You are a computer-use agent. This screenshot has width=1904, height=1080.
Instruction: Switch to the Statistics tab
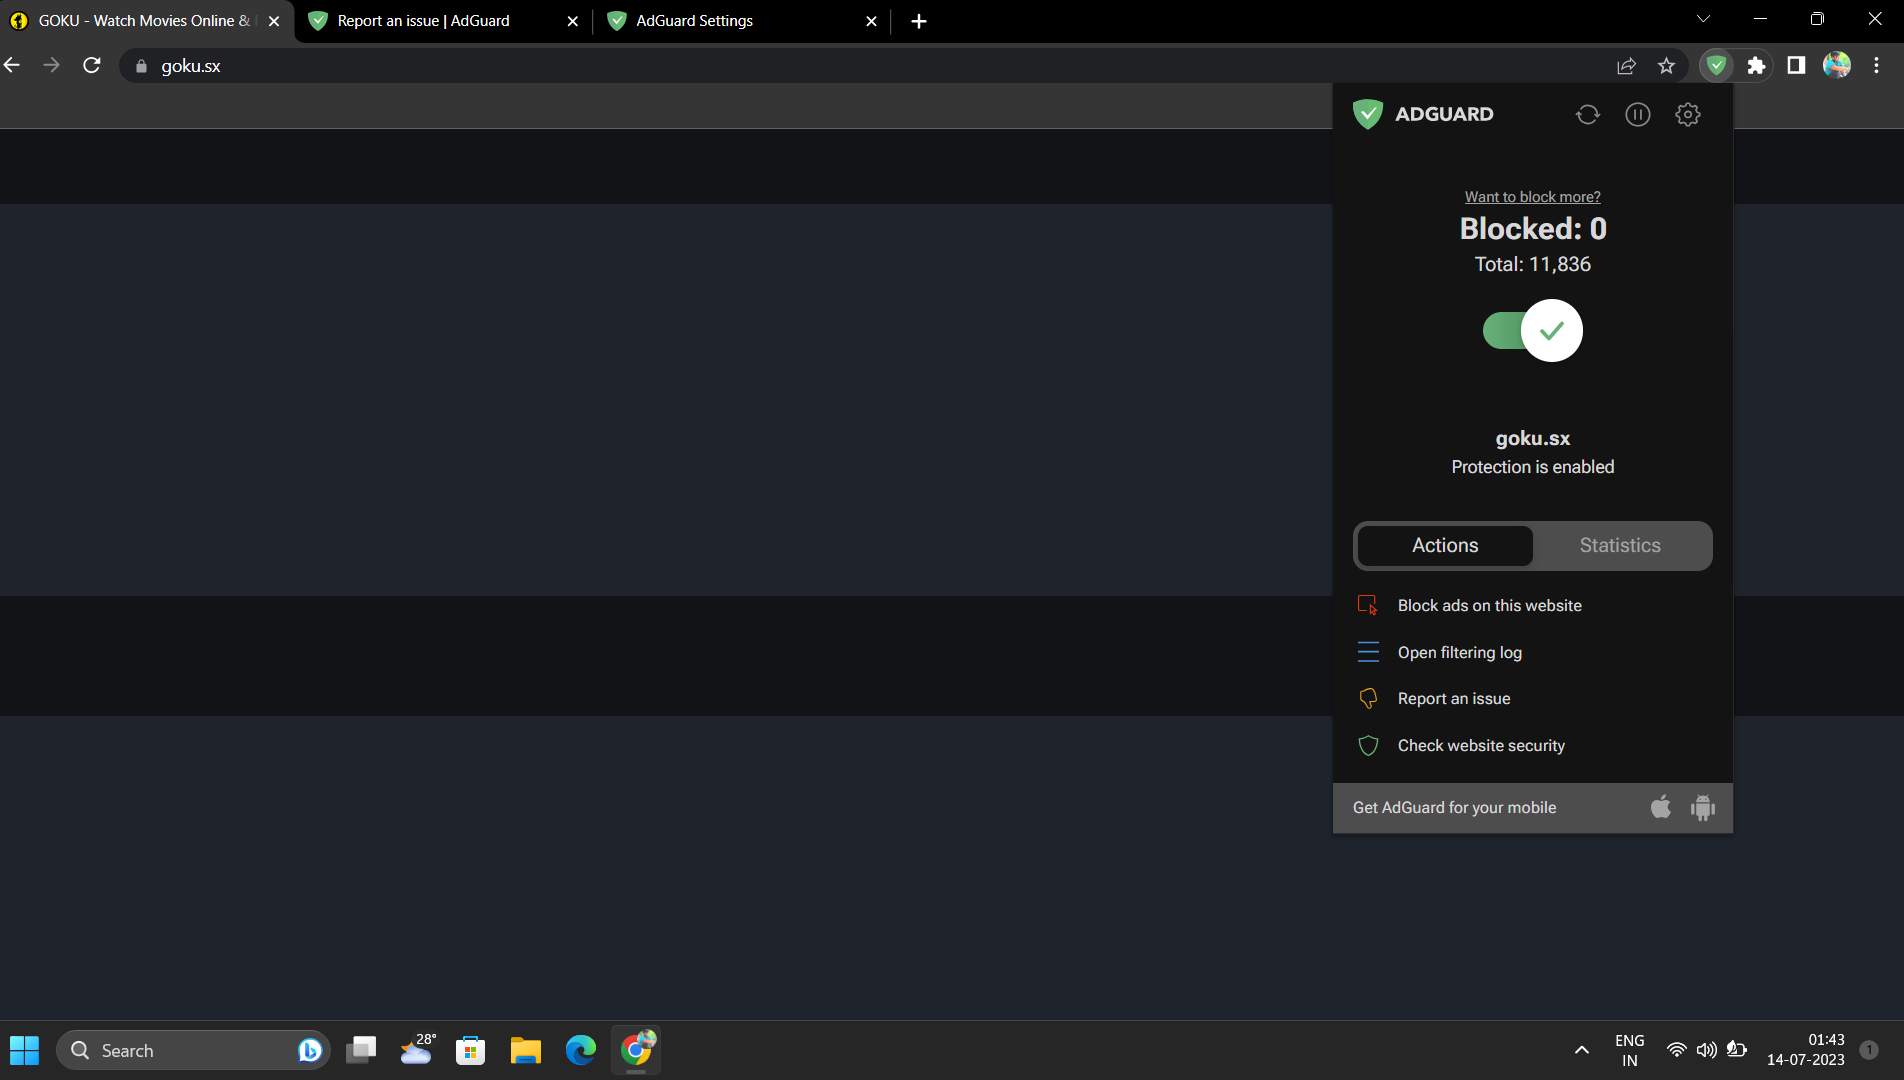[1619, 545]
